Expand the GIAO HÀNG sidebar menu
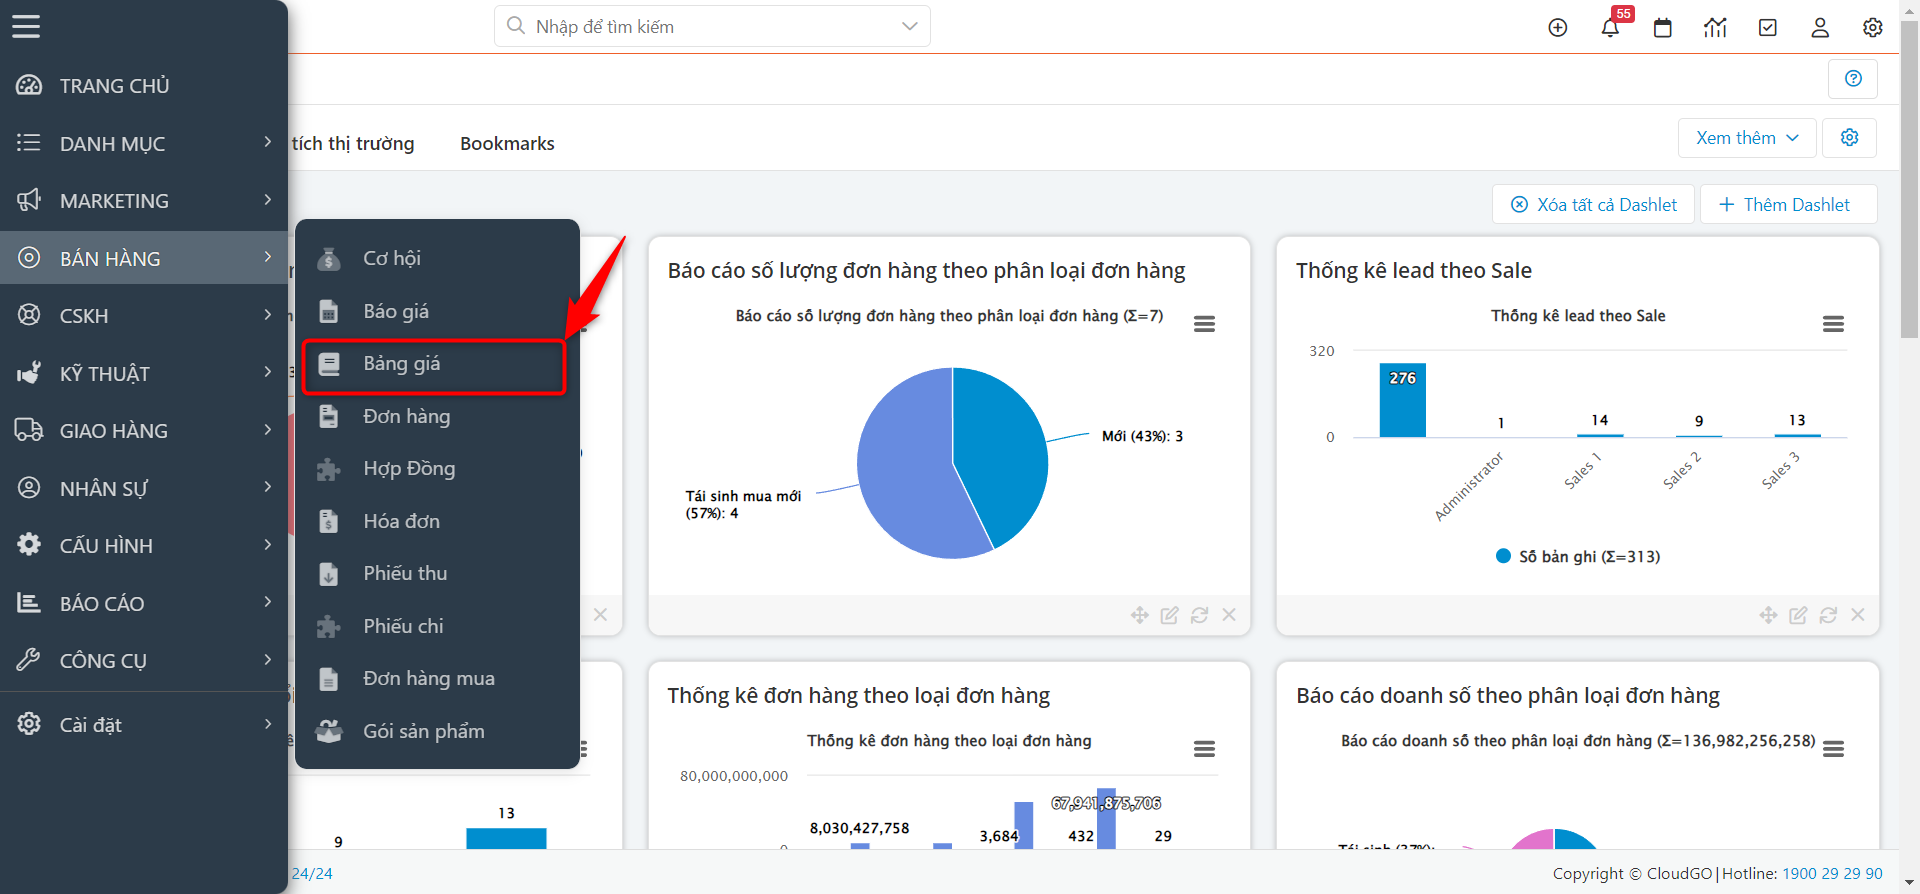 144,430
